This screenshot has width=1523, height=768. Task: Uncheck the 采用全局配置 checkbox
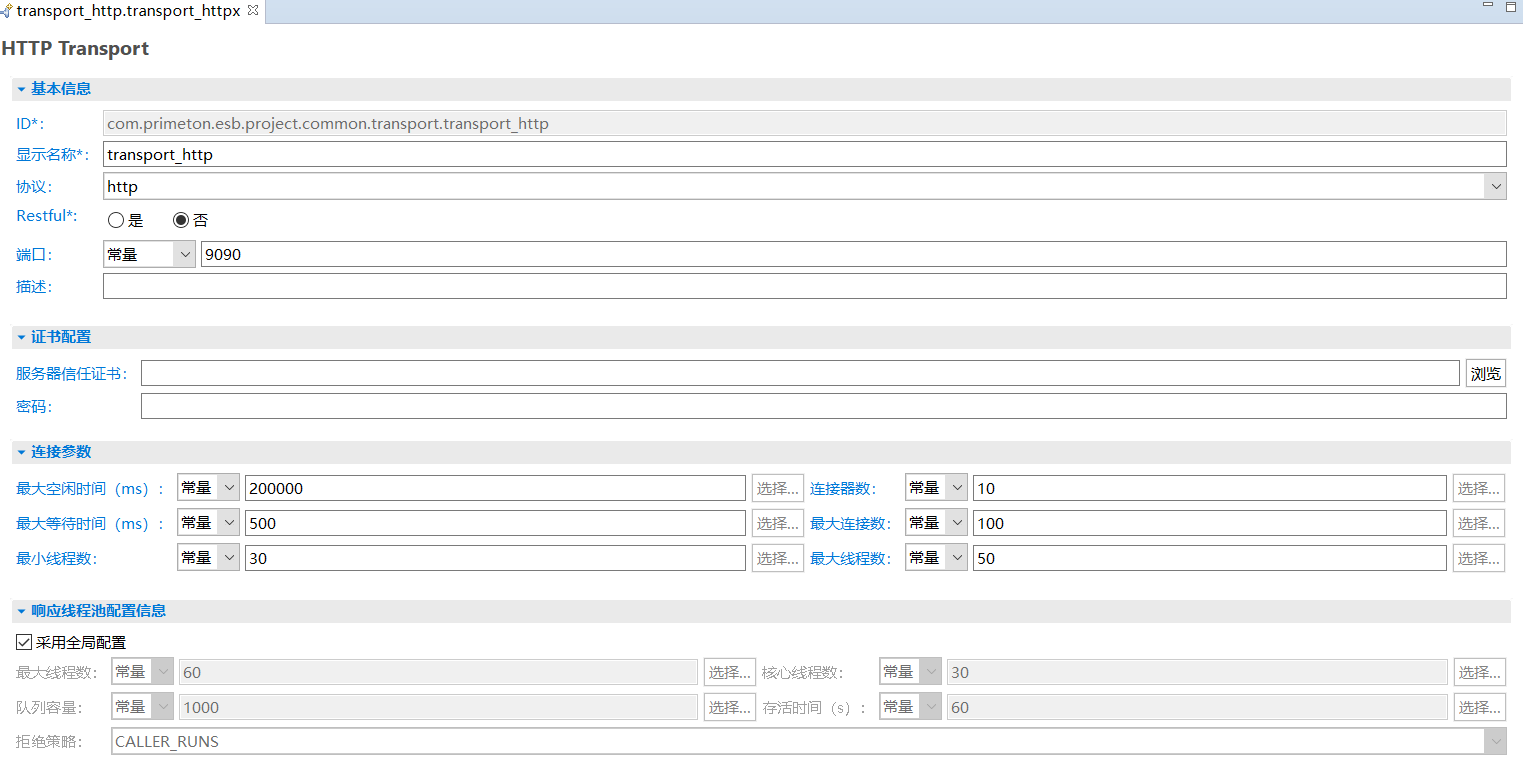[x=24, y=642]
